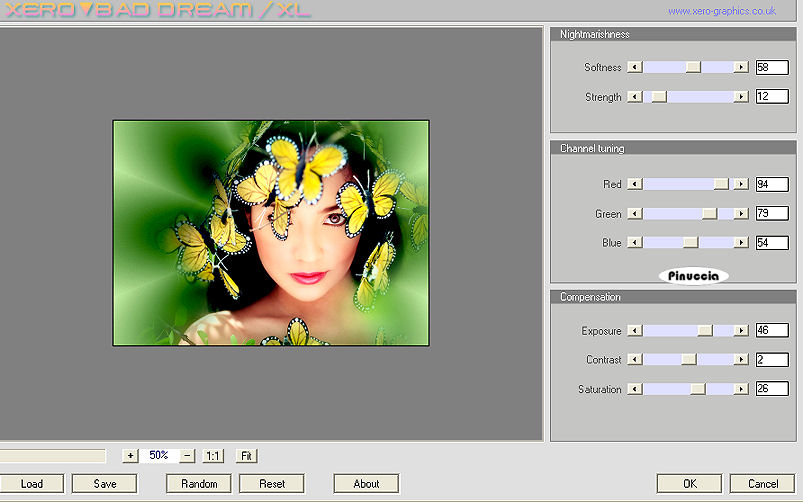803x502 pixels.
Task: Click the Saturation value field showing 26
Action: coord(772,388)
